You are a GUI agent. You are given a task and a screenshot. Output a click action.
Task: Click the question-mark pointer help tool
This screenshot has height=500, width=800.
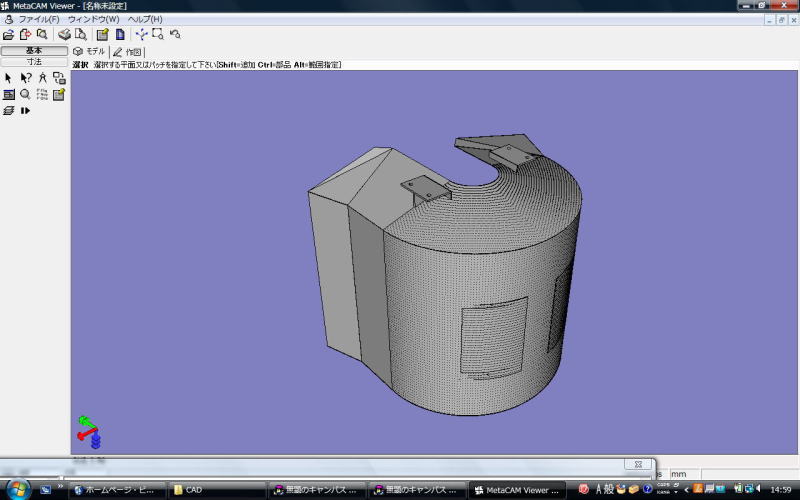[x=26, y=78]
